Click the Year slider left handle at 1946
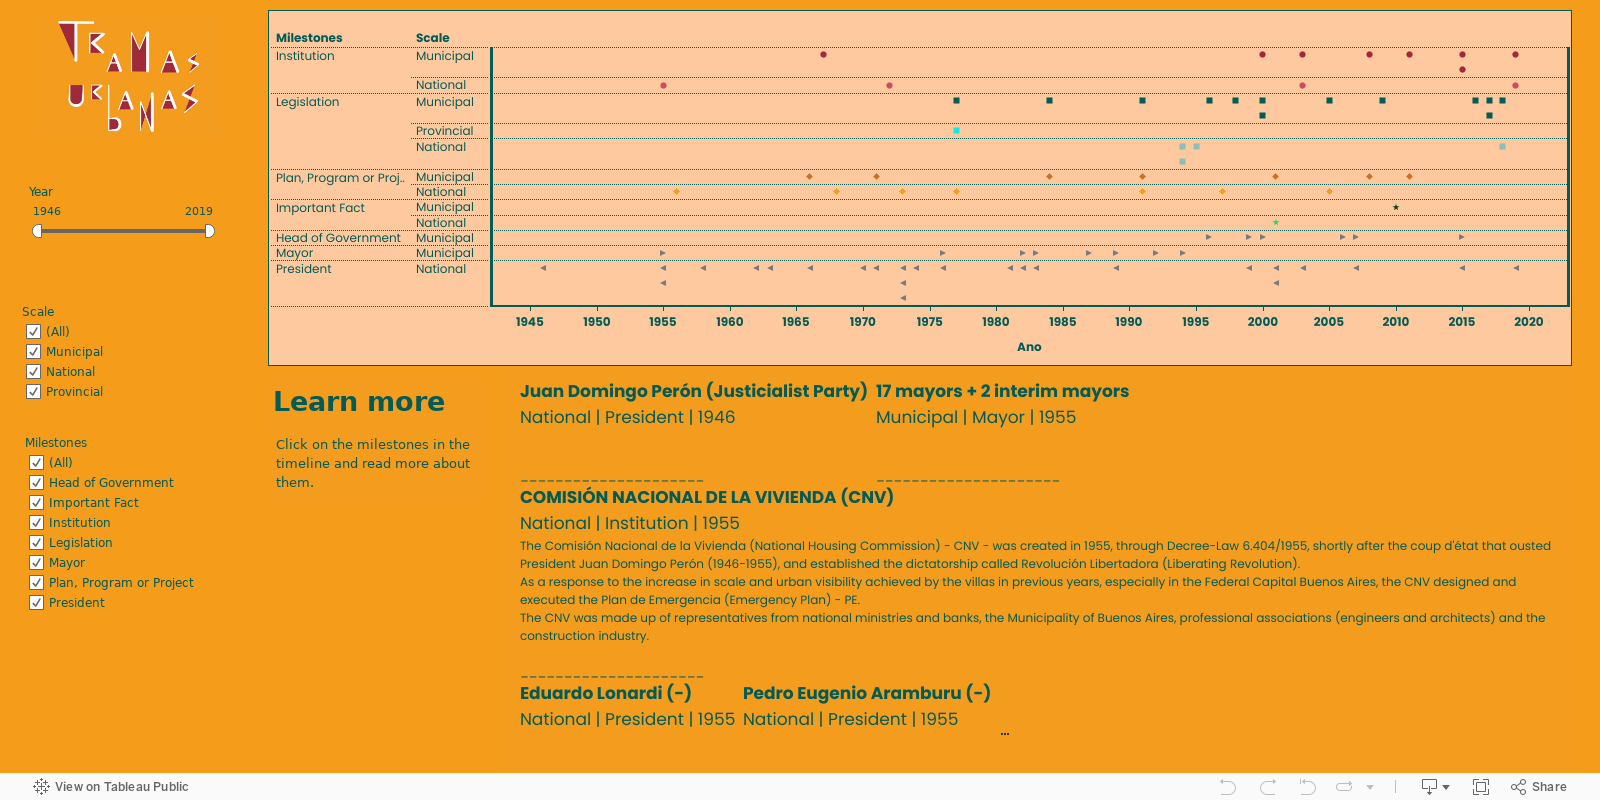The height and width of the screenshot is (800, 1600). point(37,231)
